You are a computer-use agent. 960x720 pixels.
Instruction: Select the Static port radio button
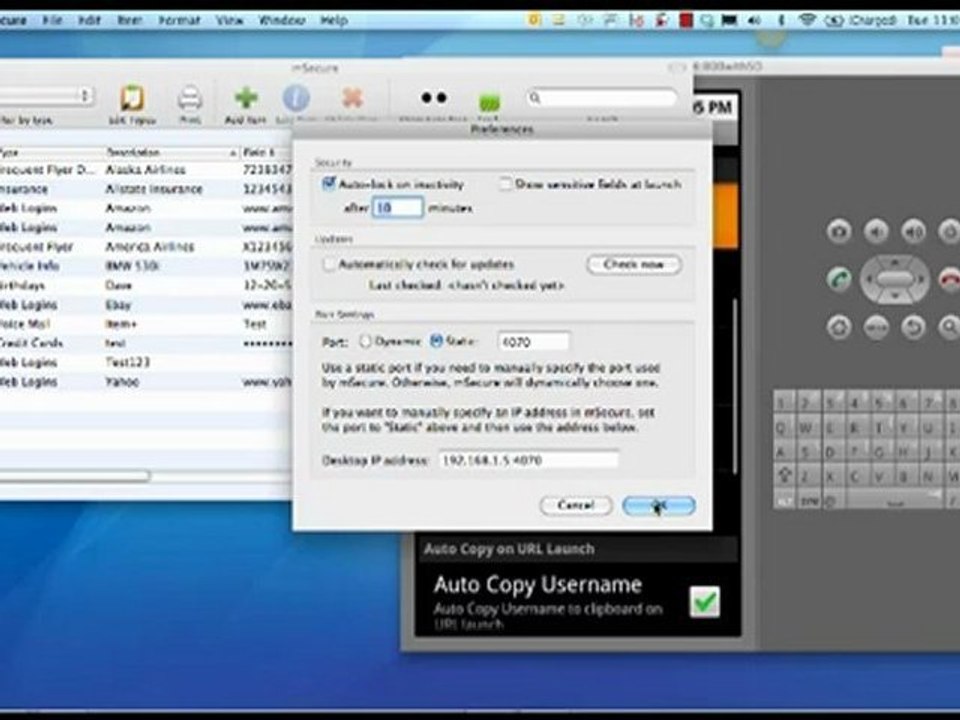tap(436, 341)
